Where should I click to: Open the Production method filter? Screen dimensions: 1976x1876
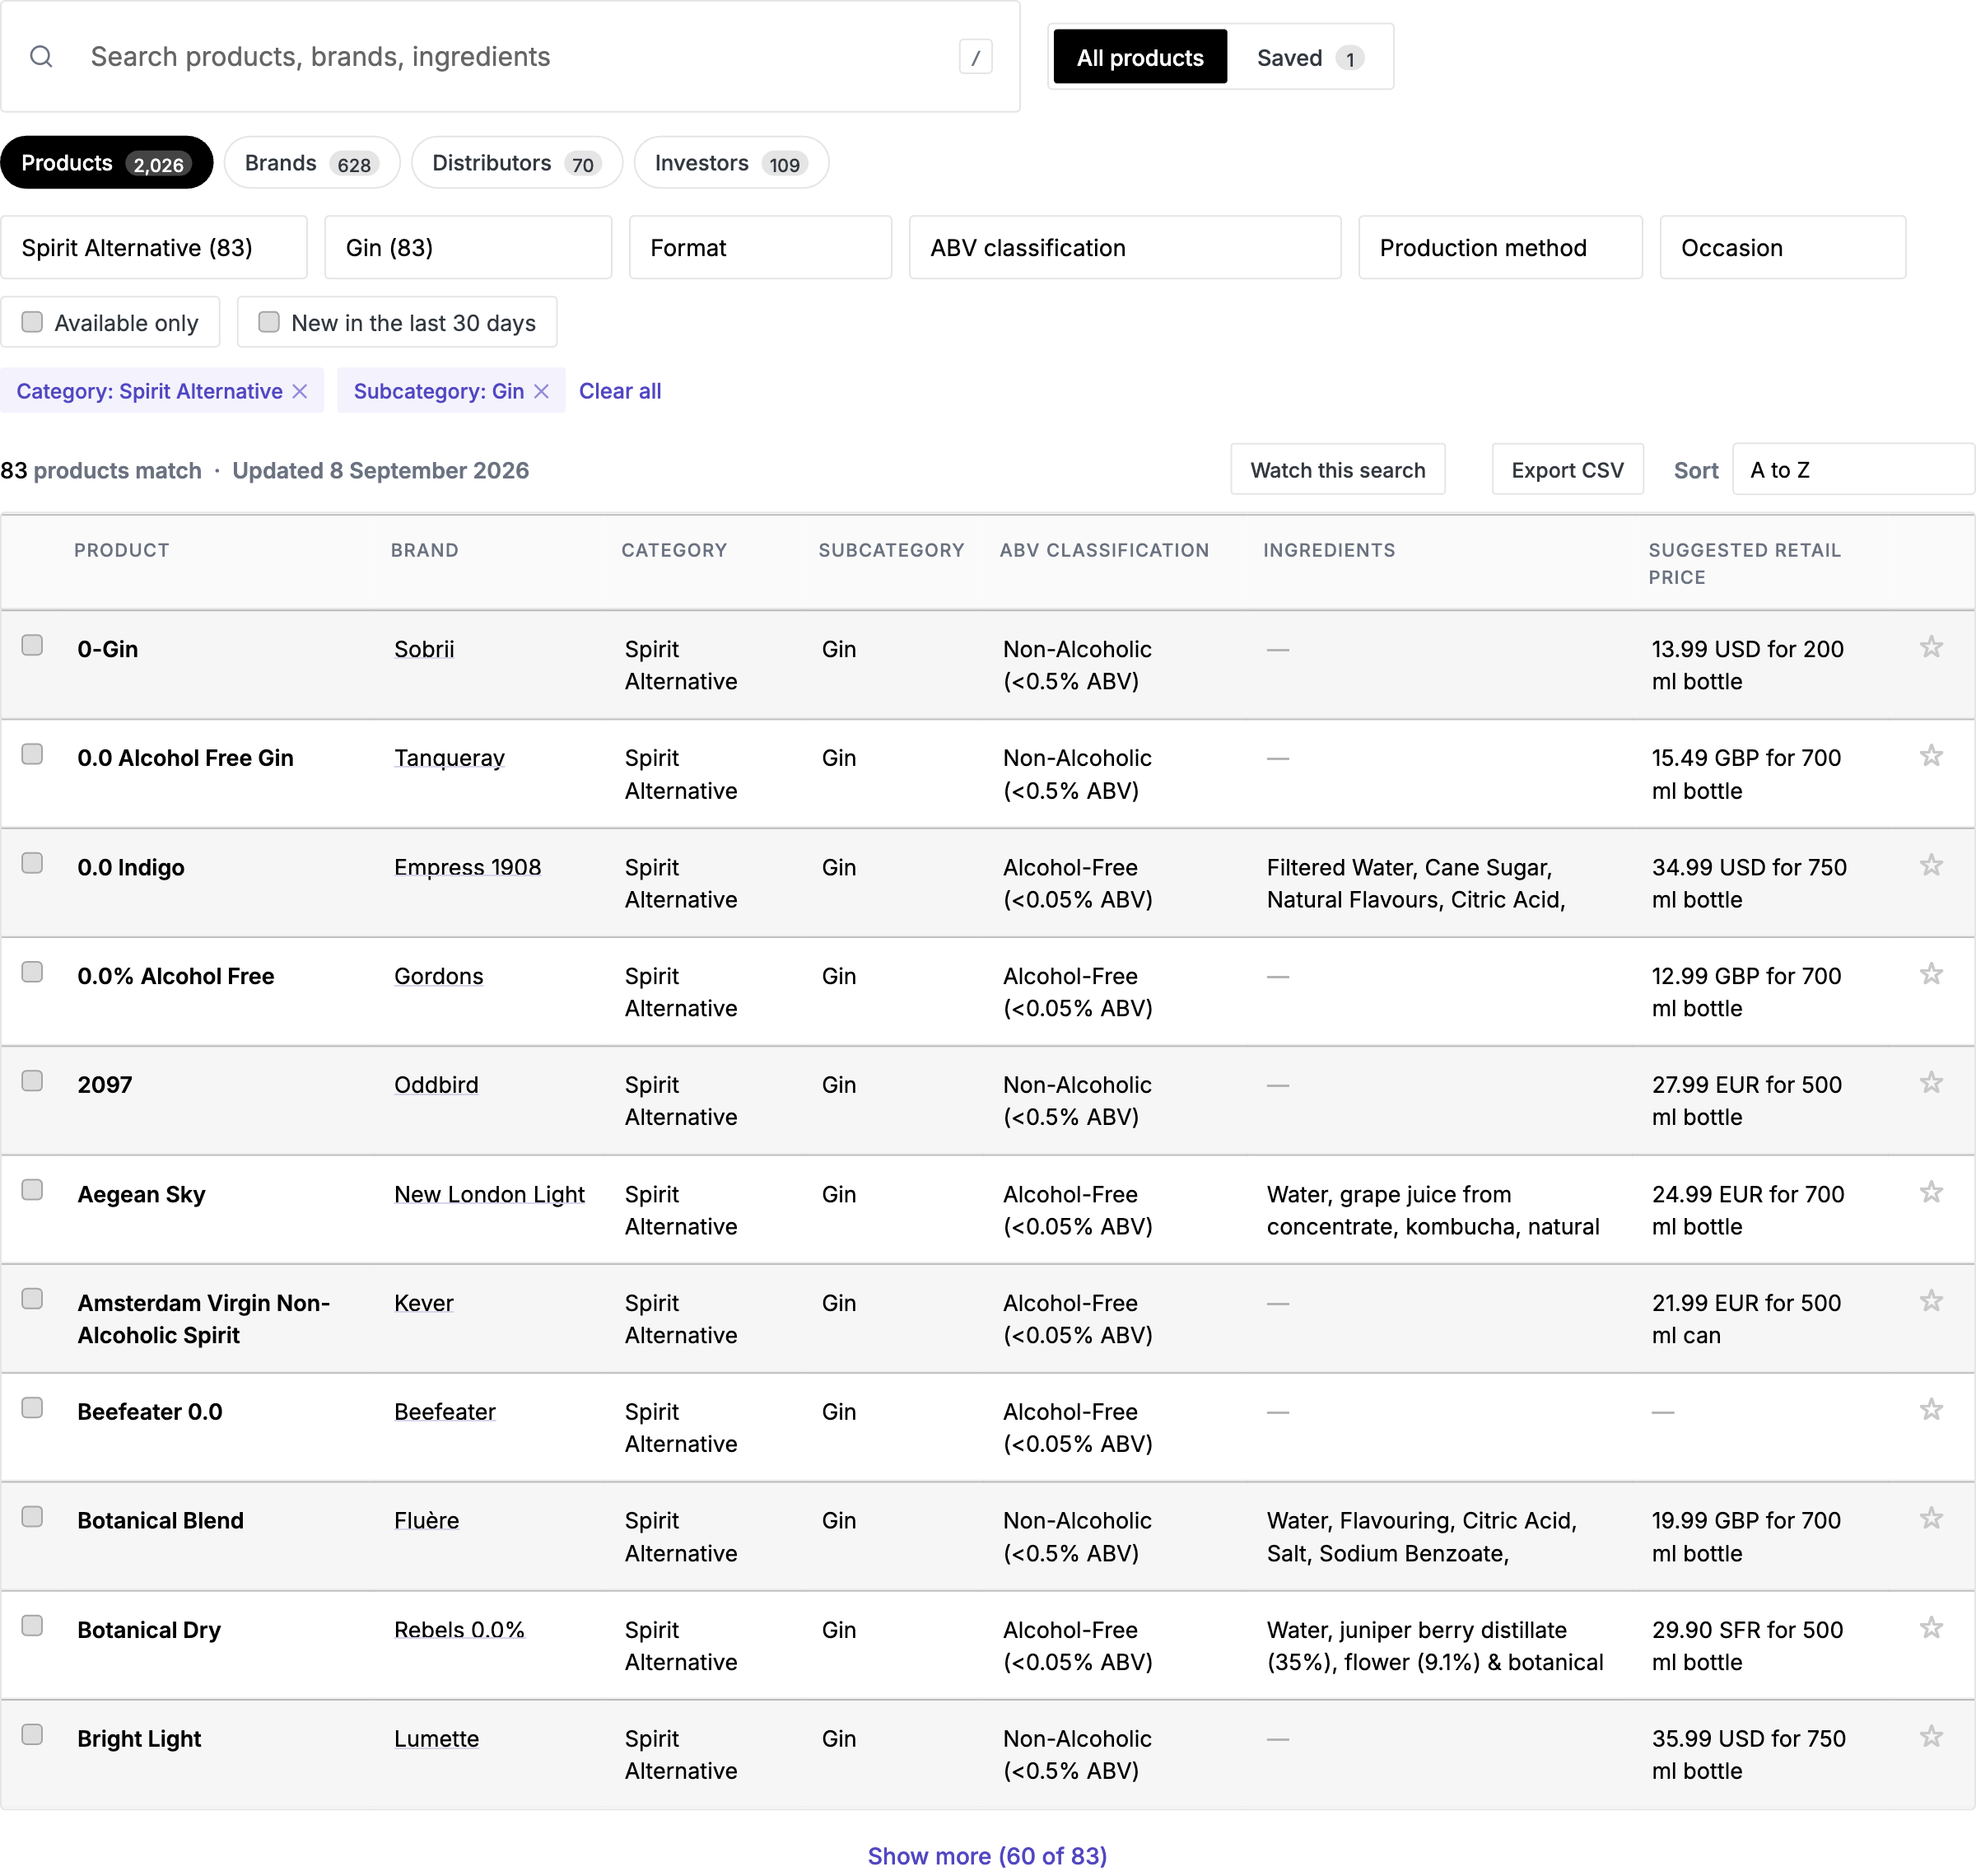click(1500, 247)
